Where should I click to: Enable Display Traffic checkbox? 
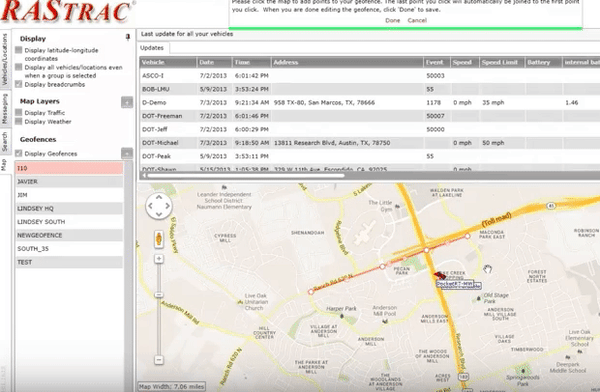click(x=18, y=113)
